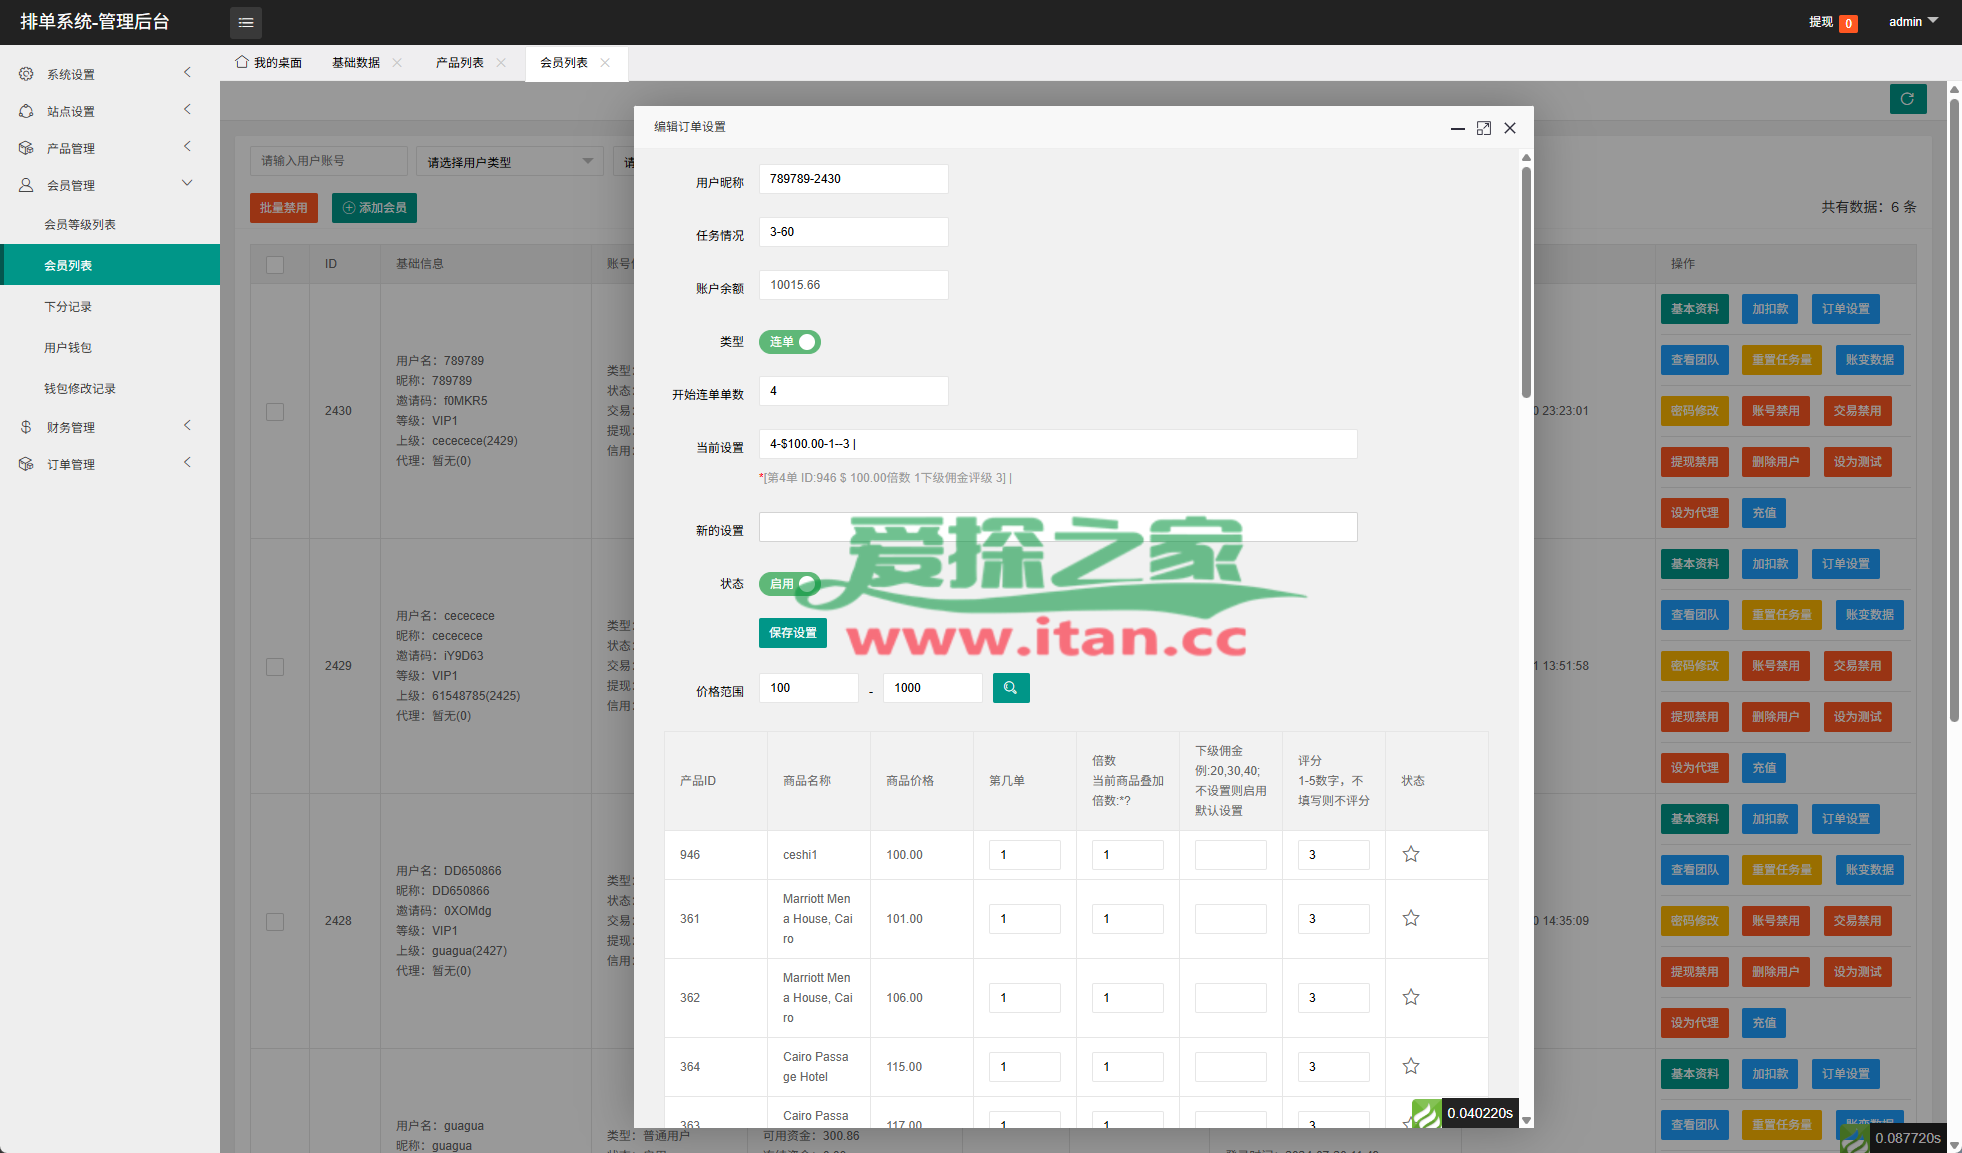Switch to the 基础数据 tab

tap(356, 63)
